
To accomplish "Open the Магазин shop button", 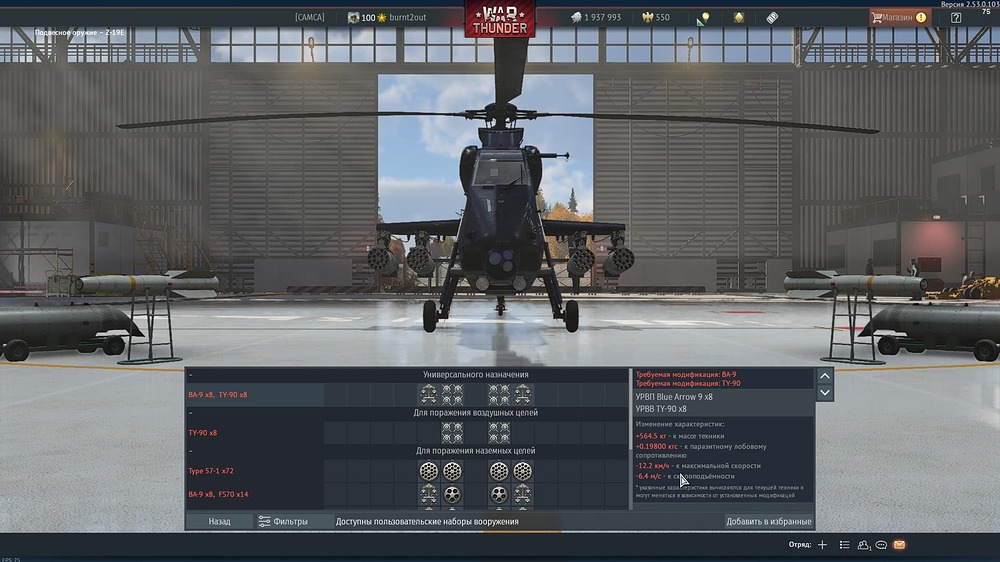I will 897,18.
